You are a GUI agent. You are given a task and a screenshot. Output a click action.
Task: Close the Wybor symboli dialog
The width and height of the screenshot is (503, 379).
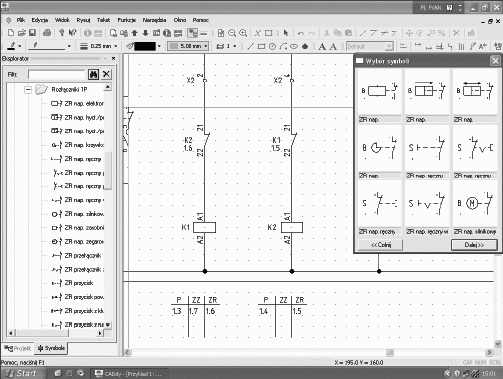pyautogui.click(x=495, y=61)
